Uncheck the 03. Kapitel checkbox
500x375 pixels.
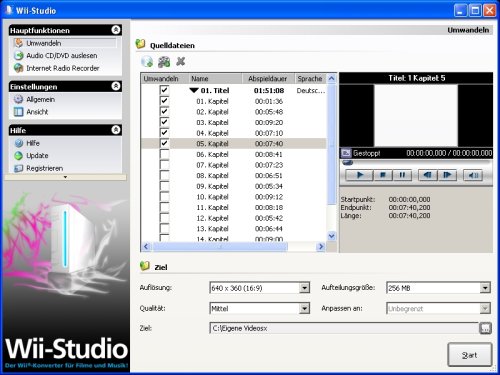coord(164,122)
